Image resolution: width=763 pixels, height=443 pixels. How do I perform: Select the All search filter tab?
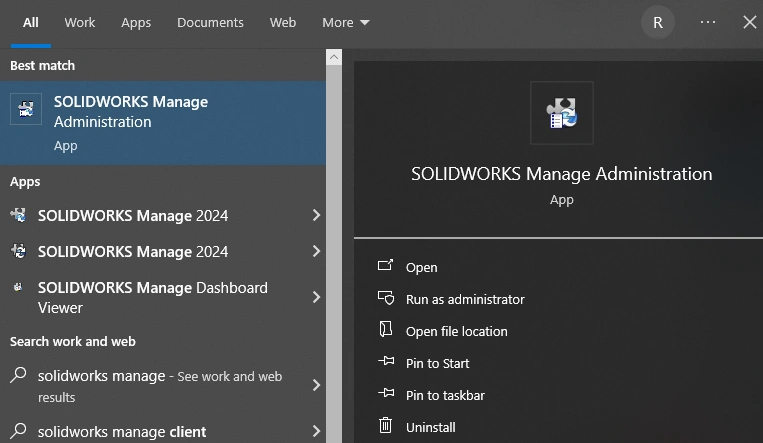tap(31, 22)
